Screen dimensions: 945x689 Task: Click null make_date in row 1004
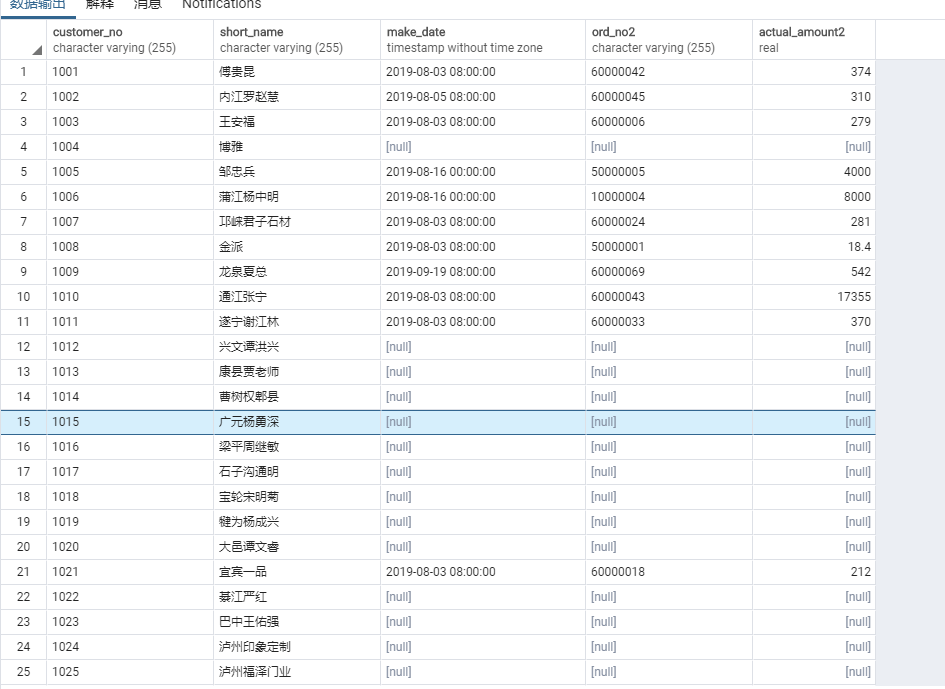(x=483, y=147)
